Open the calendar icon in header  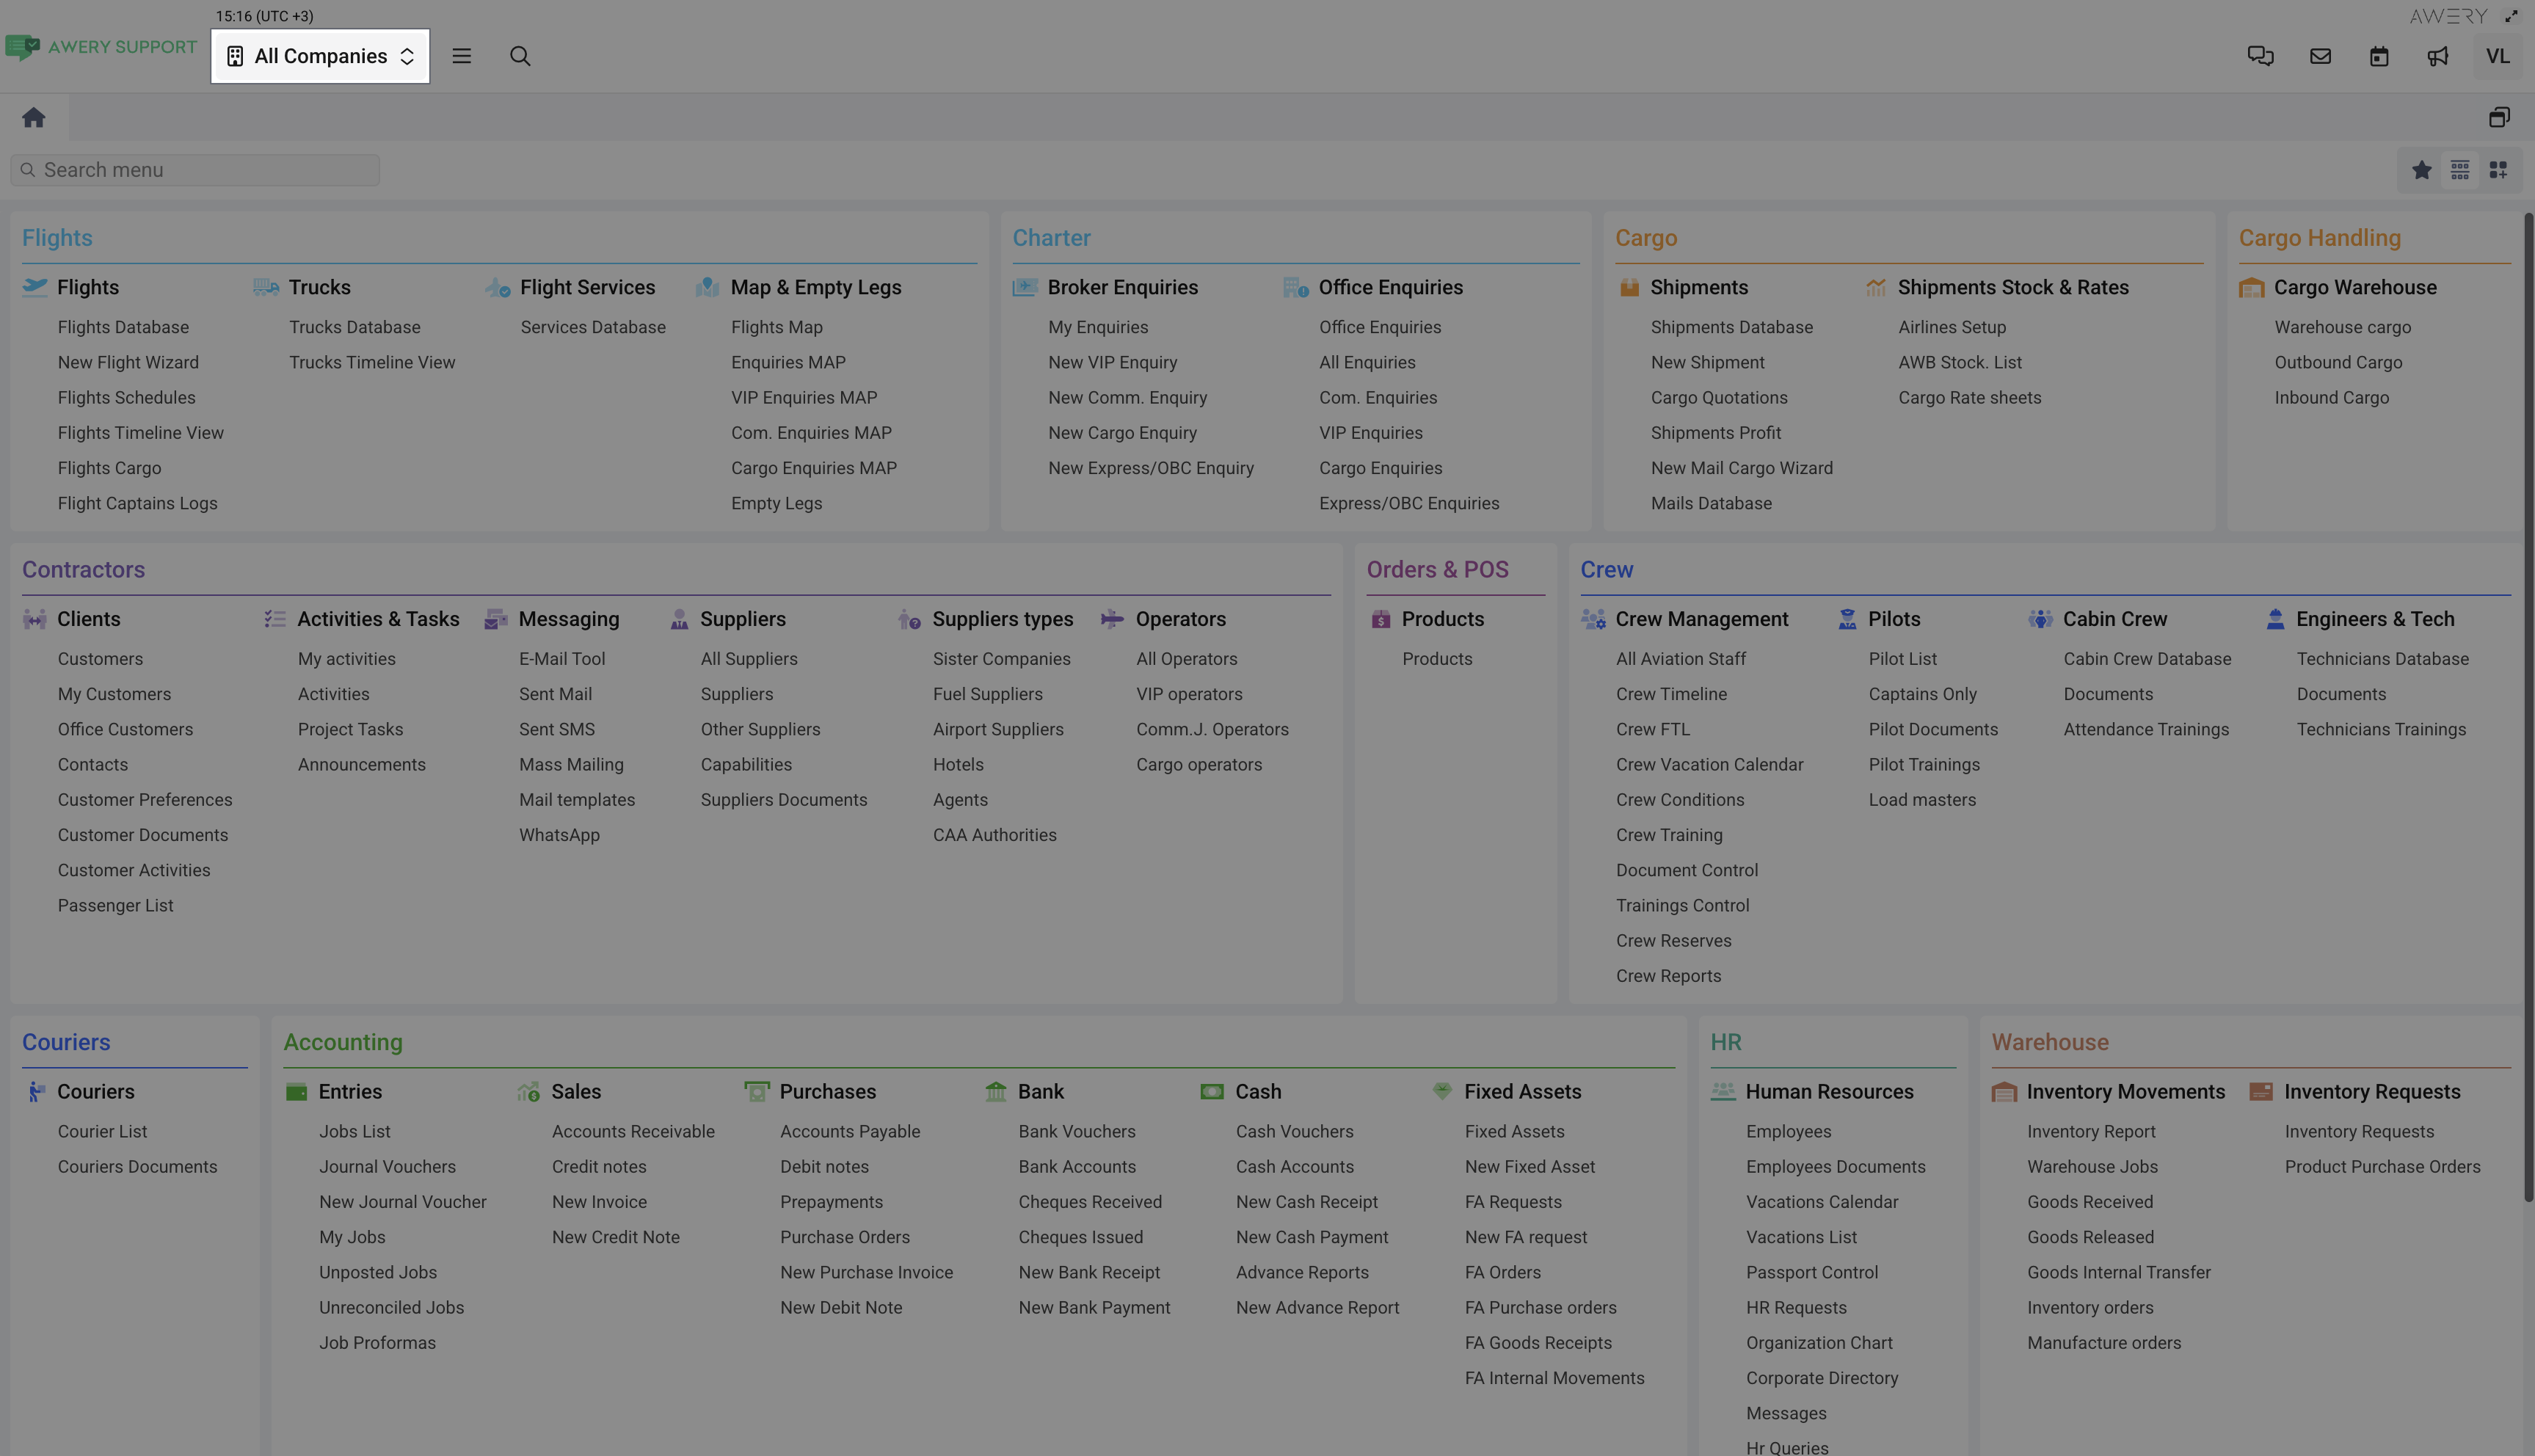pyautogui.click(x=2379, y=56)
